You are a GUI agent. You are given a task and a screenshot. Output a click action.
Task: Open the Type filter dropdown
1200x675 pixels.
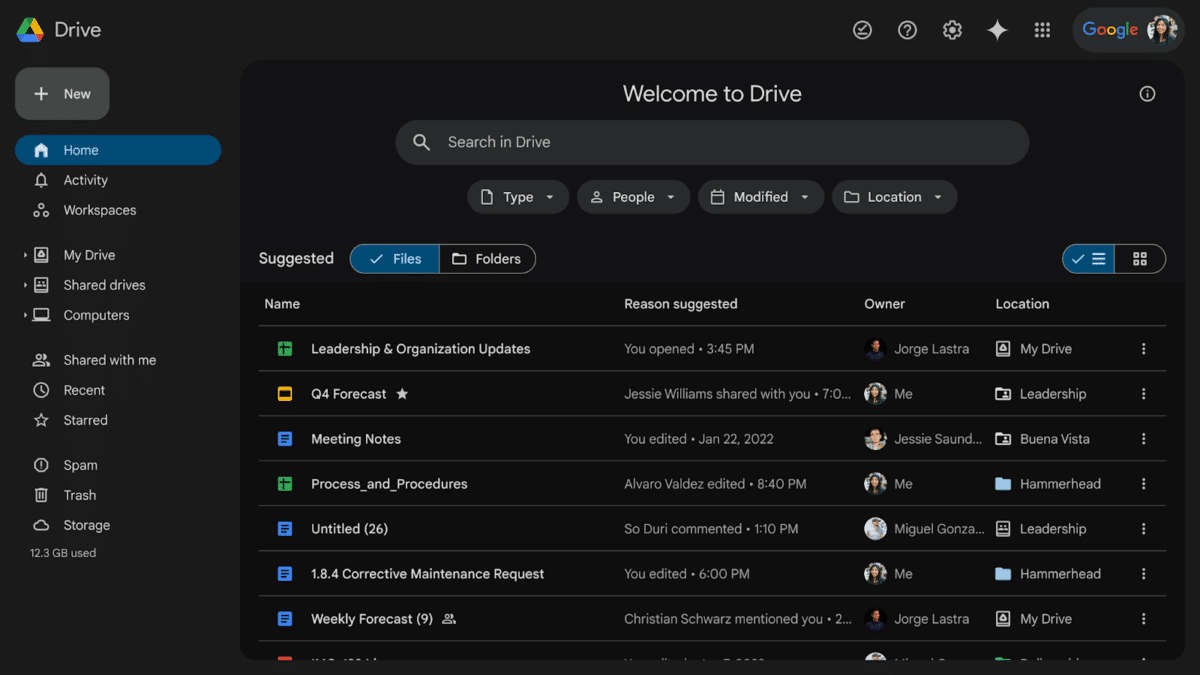518,197
